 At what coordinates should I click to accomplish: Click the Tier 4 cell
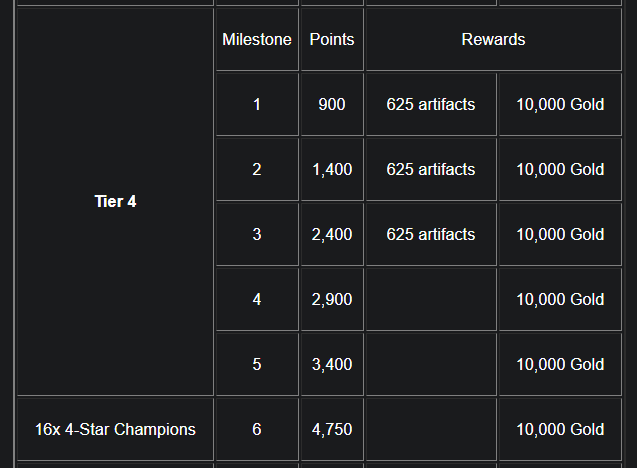click(115, 202)
